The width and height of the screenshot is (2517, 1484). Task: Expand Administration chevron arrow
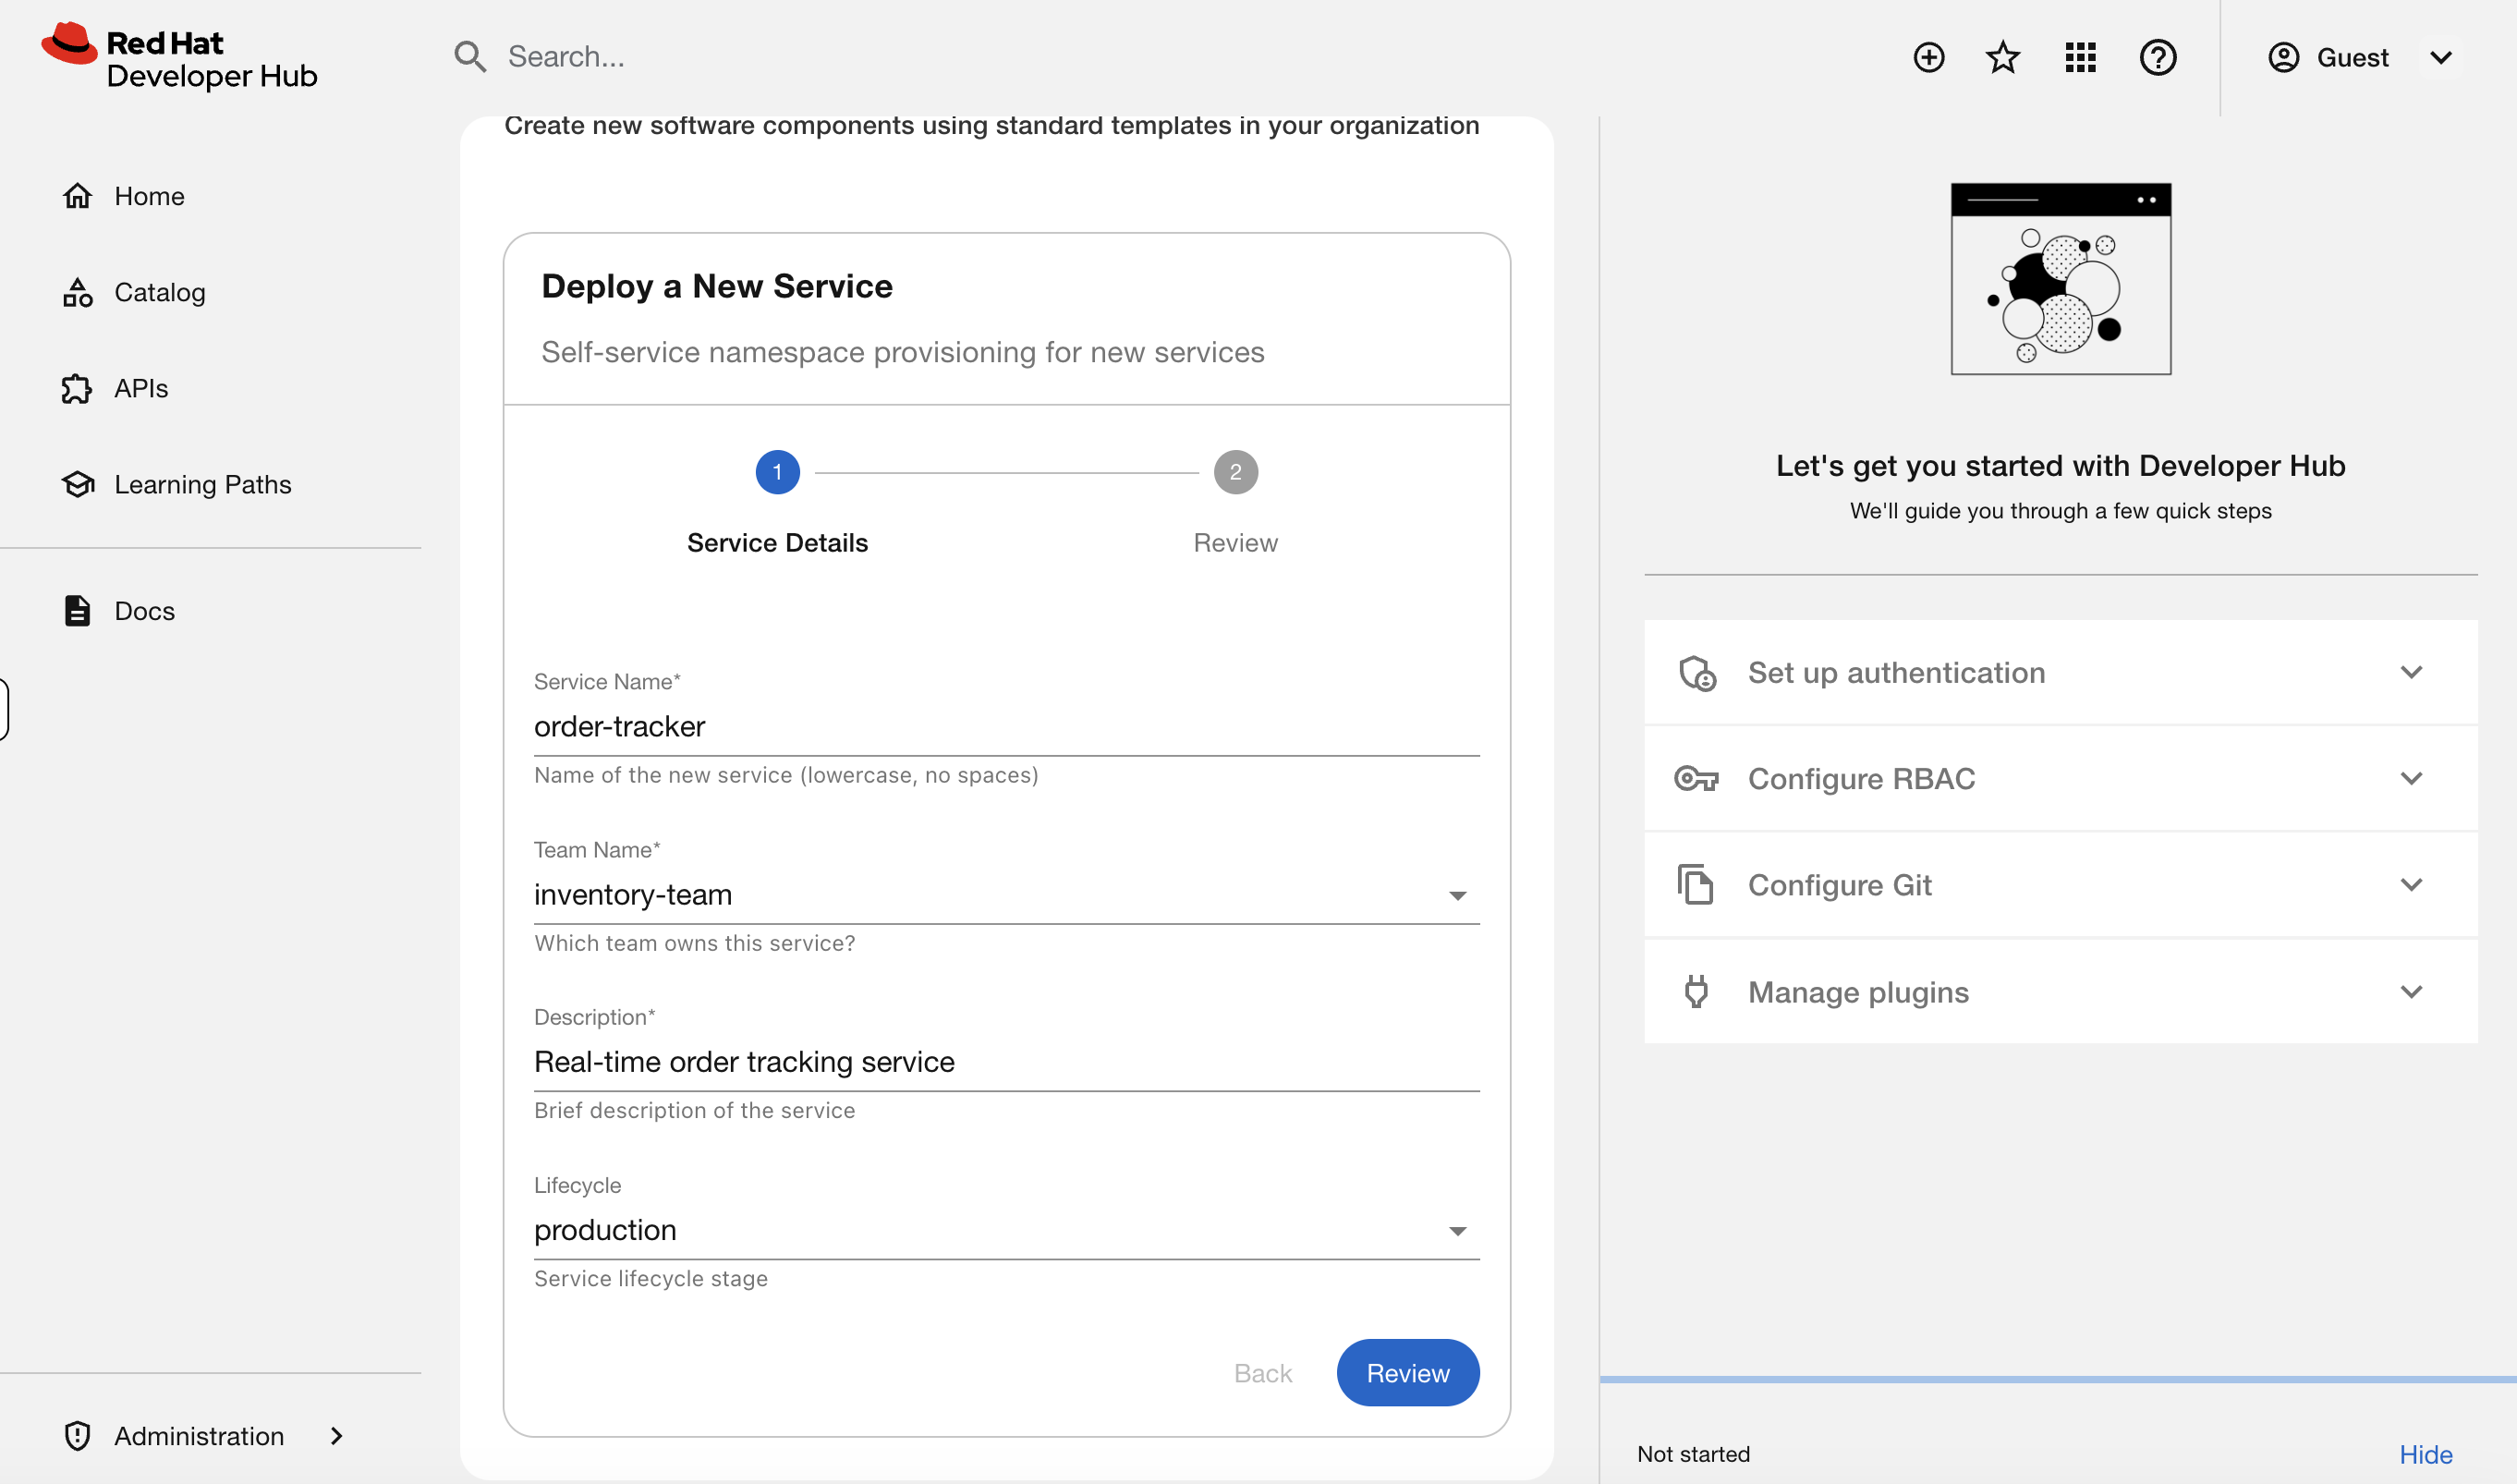click(336, 1435)
